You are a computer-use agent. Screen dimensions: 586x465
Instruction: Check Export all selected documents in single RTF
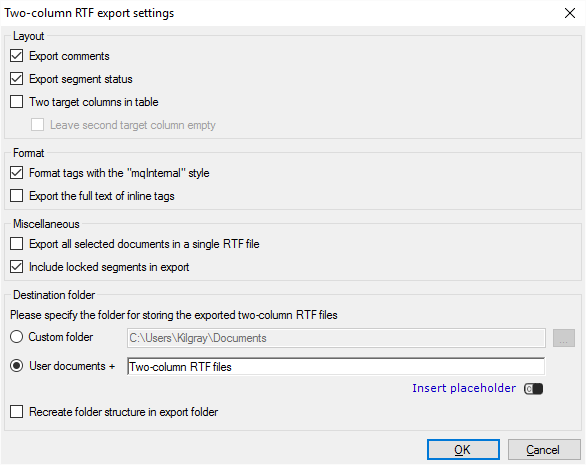coord(16,244)
